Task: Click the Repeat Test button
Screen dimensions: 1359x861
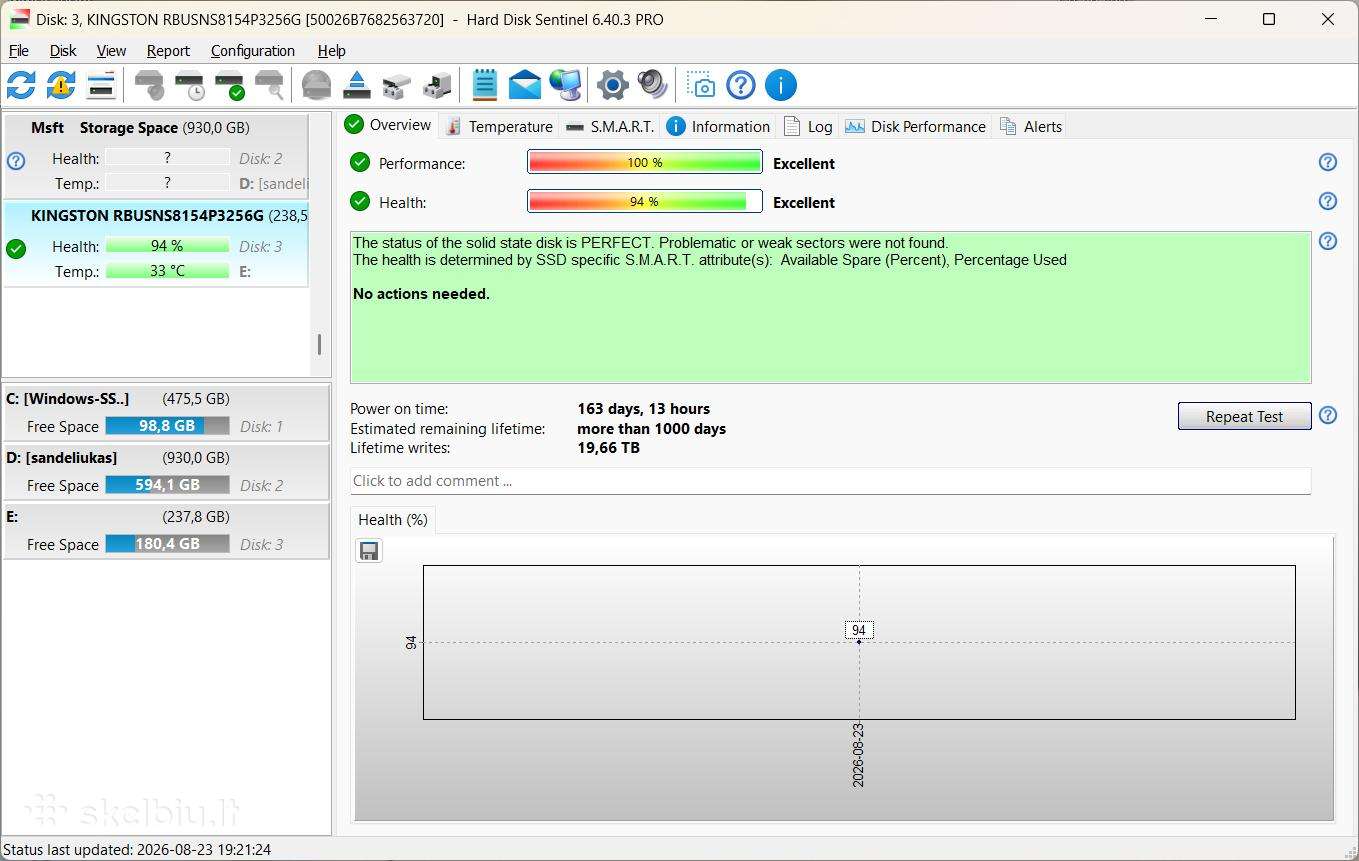Action: [x=1244, y=416]
